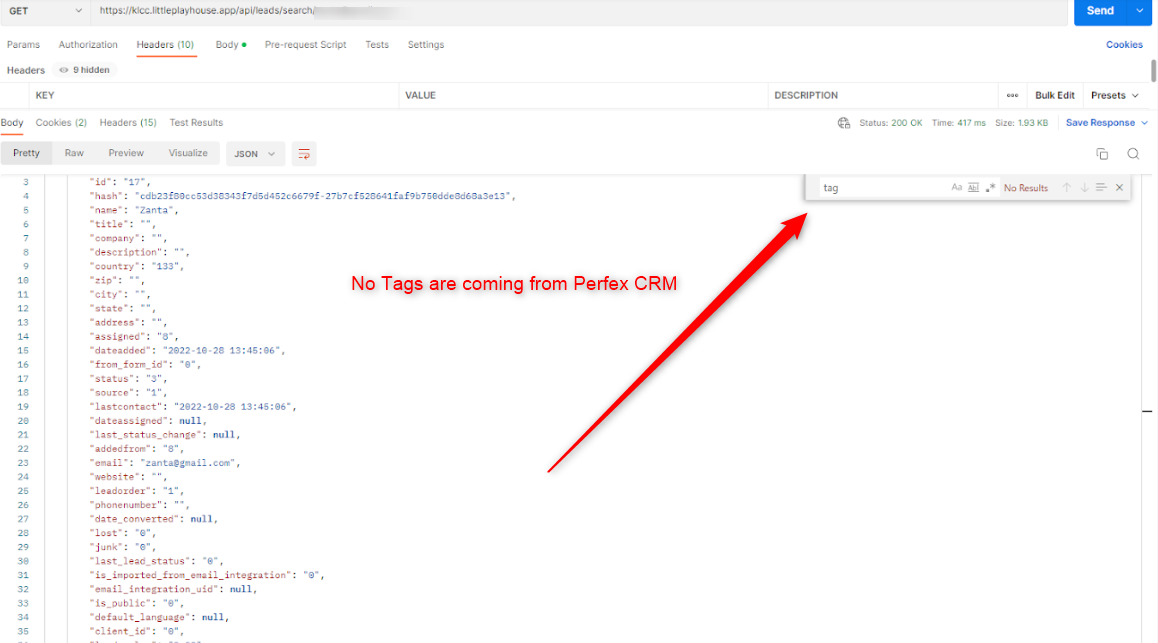Click the KEY column header

tap(45, 95)
